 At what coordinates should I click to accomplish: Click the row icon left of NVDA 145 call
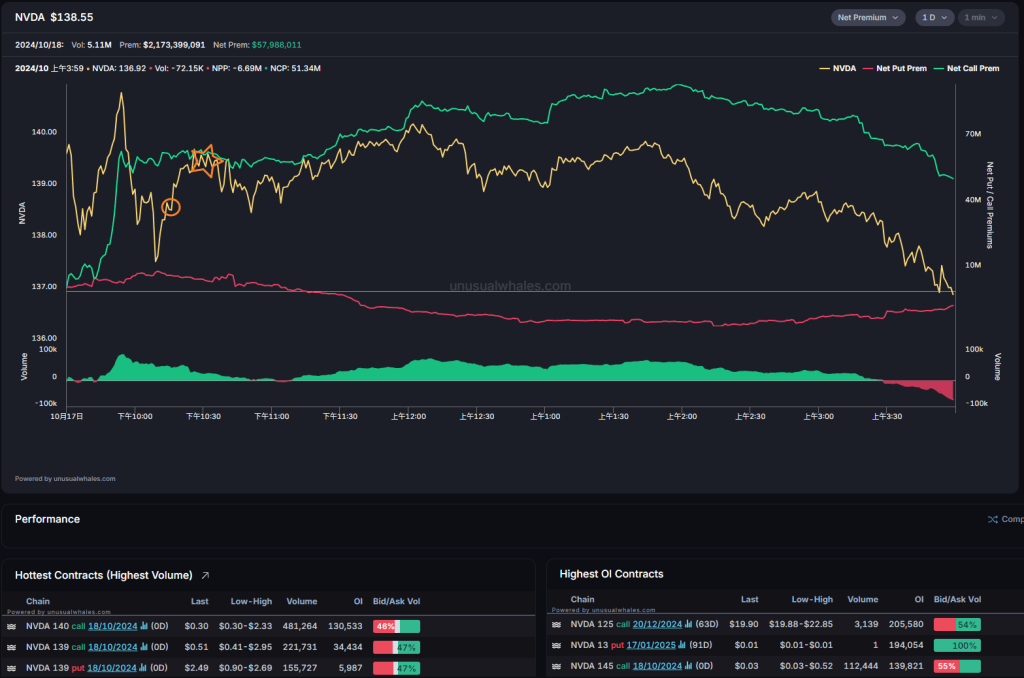coord(556,666)
